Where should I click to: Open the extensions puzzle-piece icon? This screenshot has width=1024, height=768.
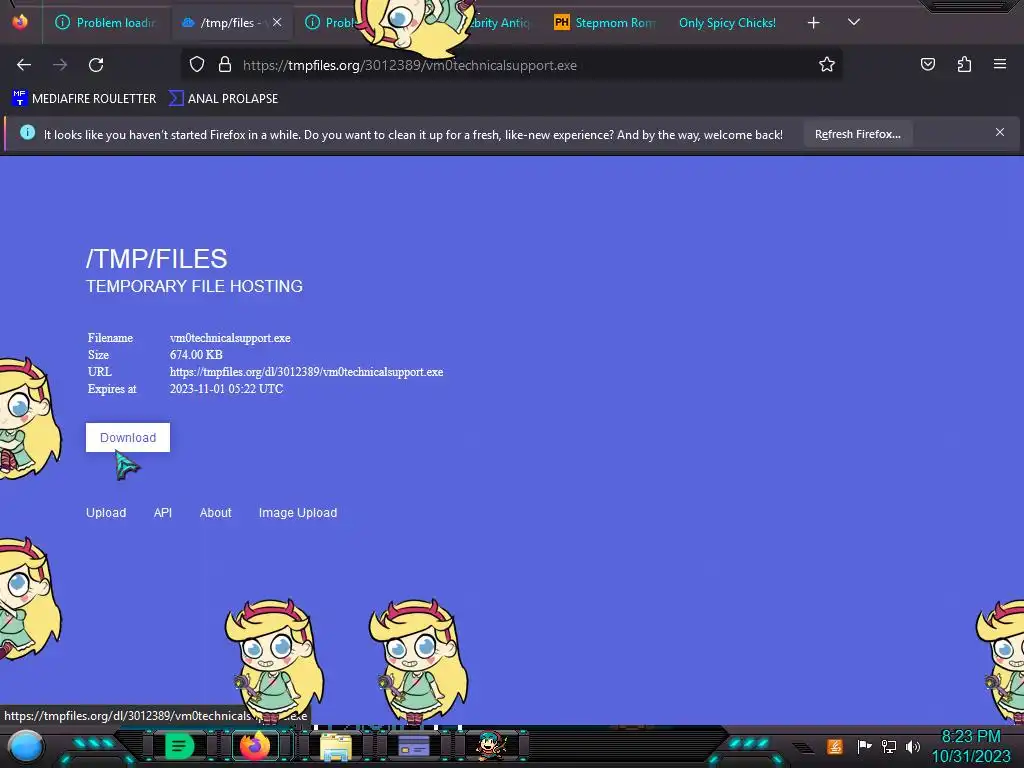964,64
